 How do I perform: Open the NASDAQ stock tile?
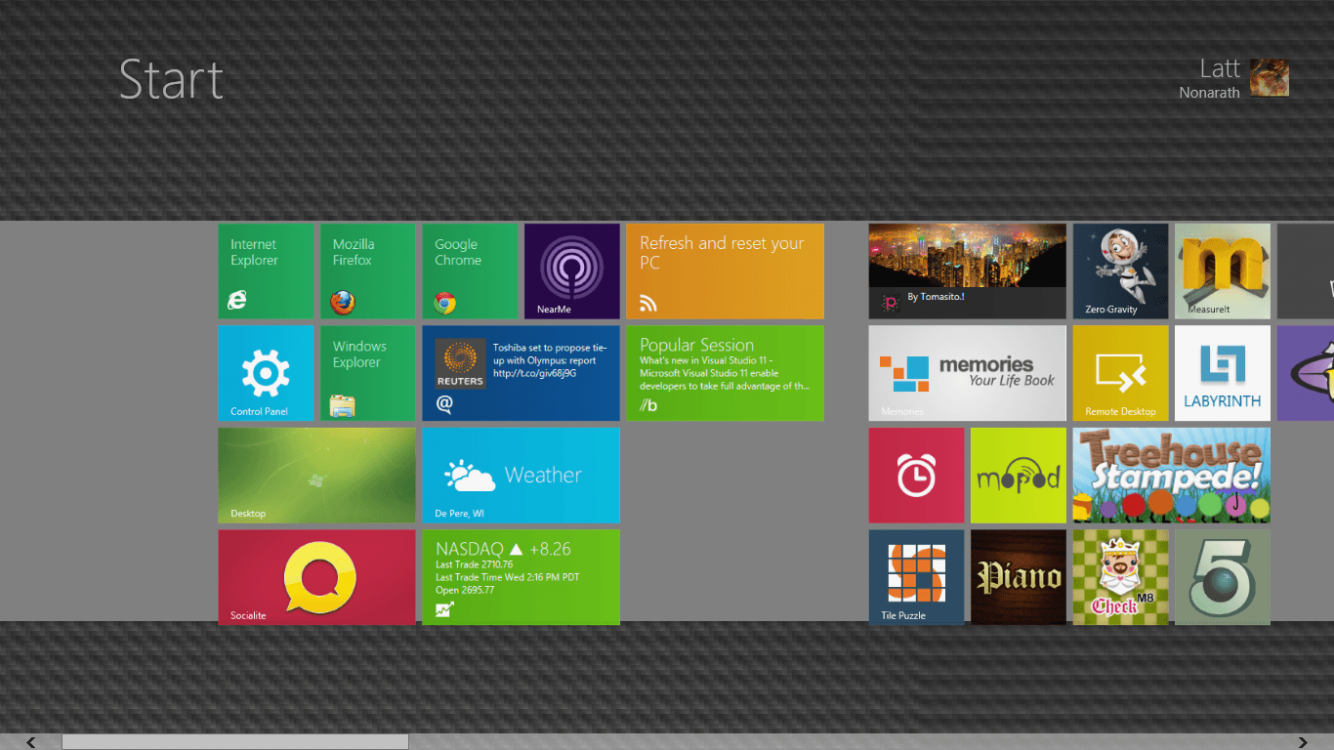point(520,577)
